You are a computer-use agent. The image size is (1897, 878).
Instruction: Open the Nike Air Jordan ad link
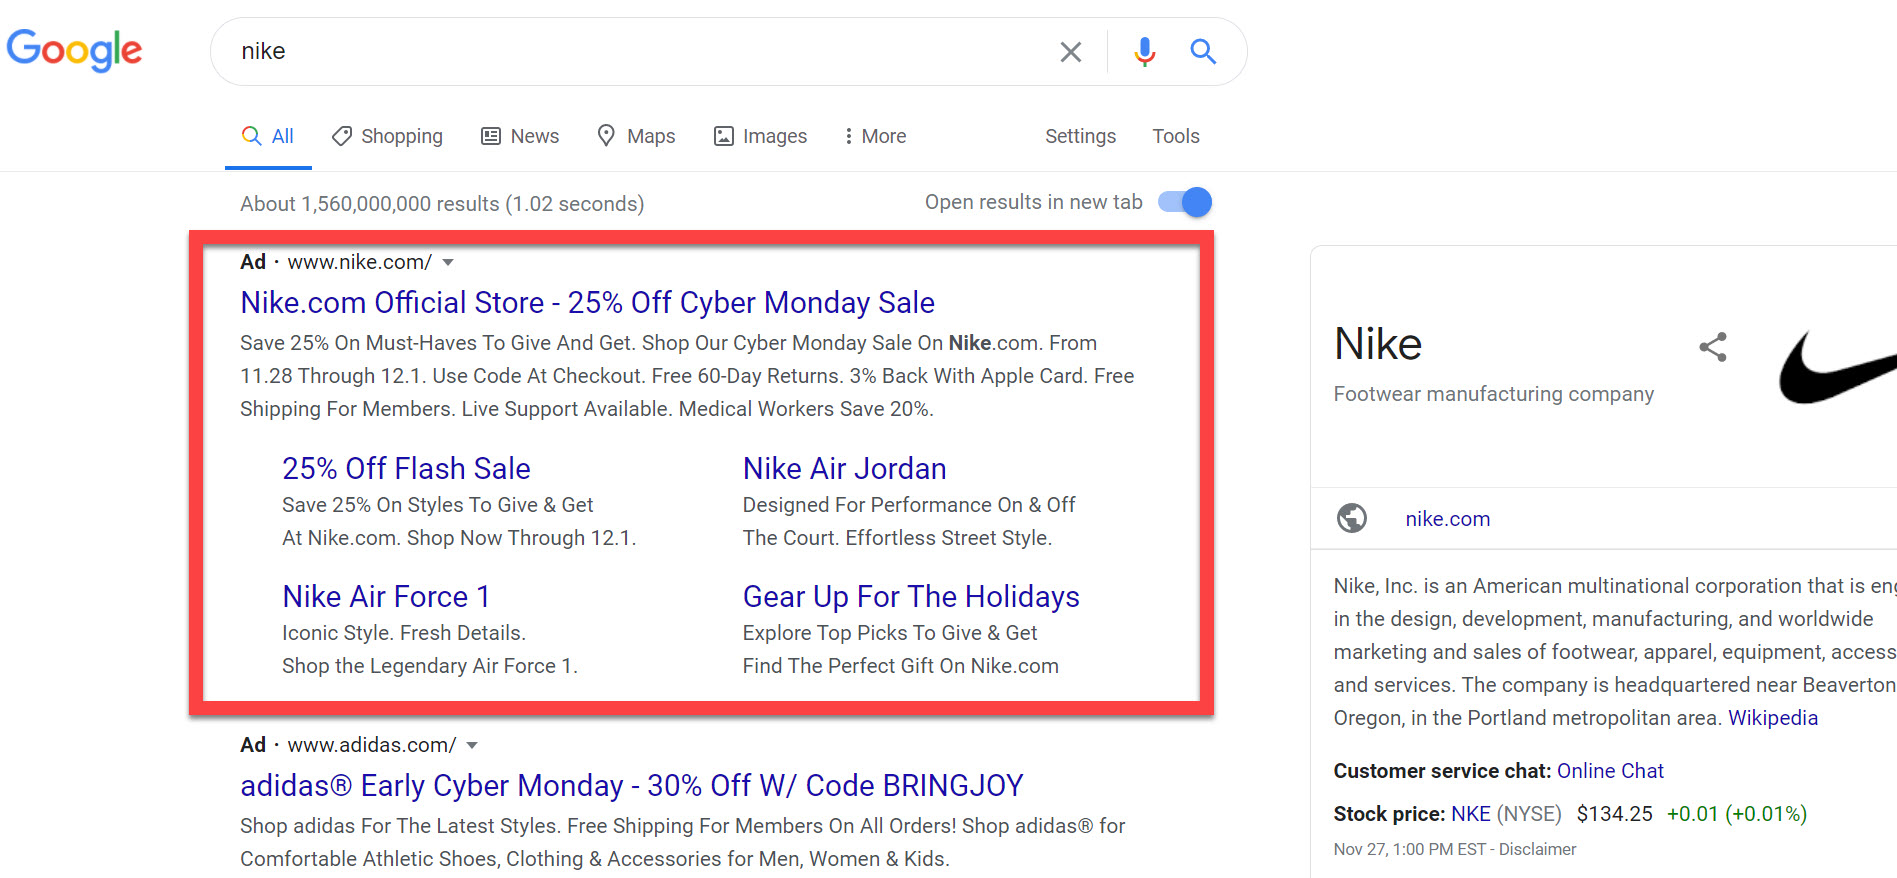point(844,468)
